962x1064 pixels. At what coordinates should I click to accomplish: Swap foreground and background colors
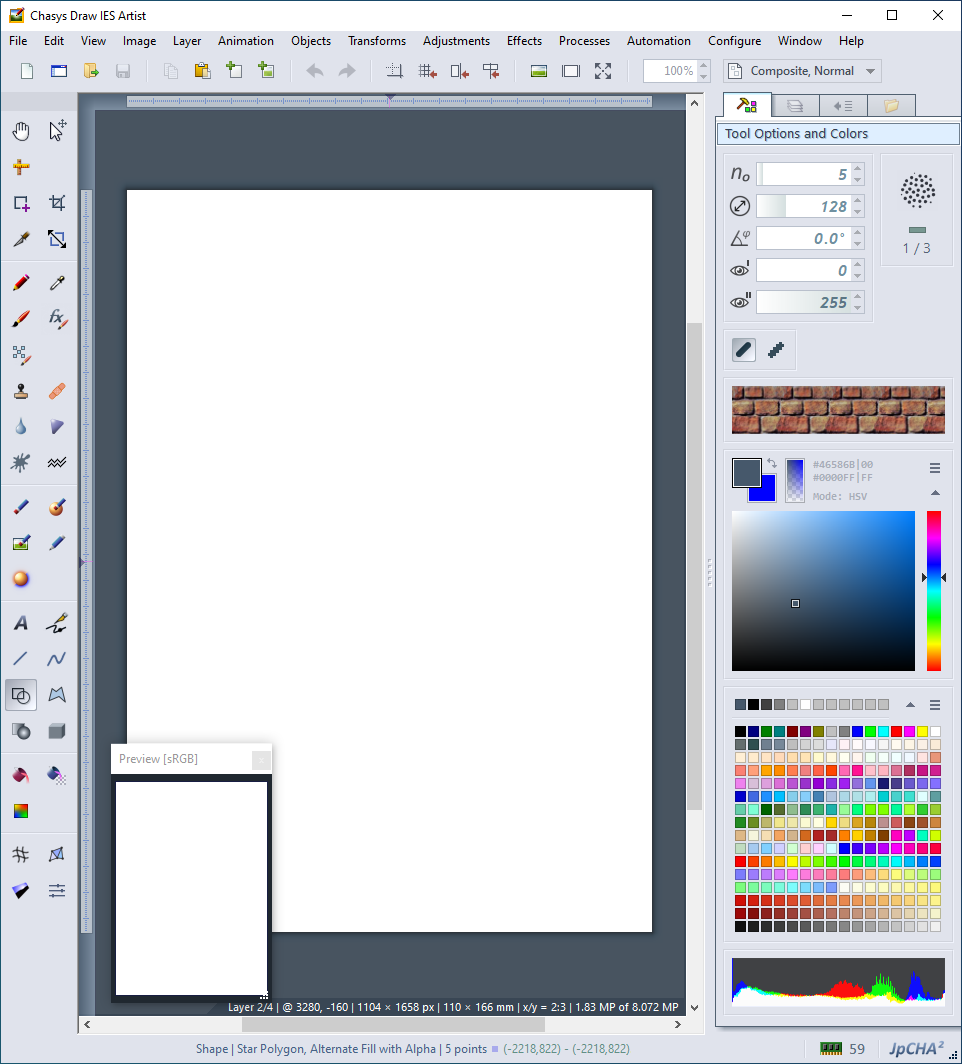[x=772, y=464]
